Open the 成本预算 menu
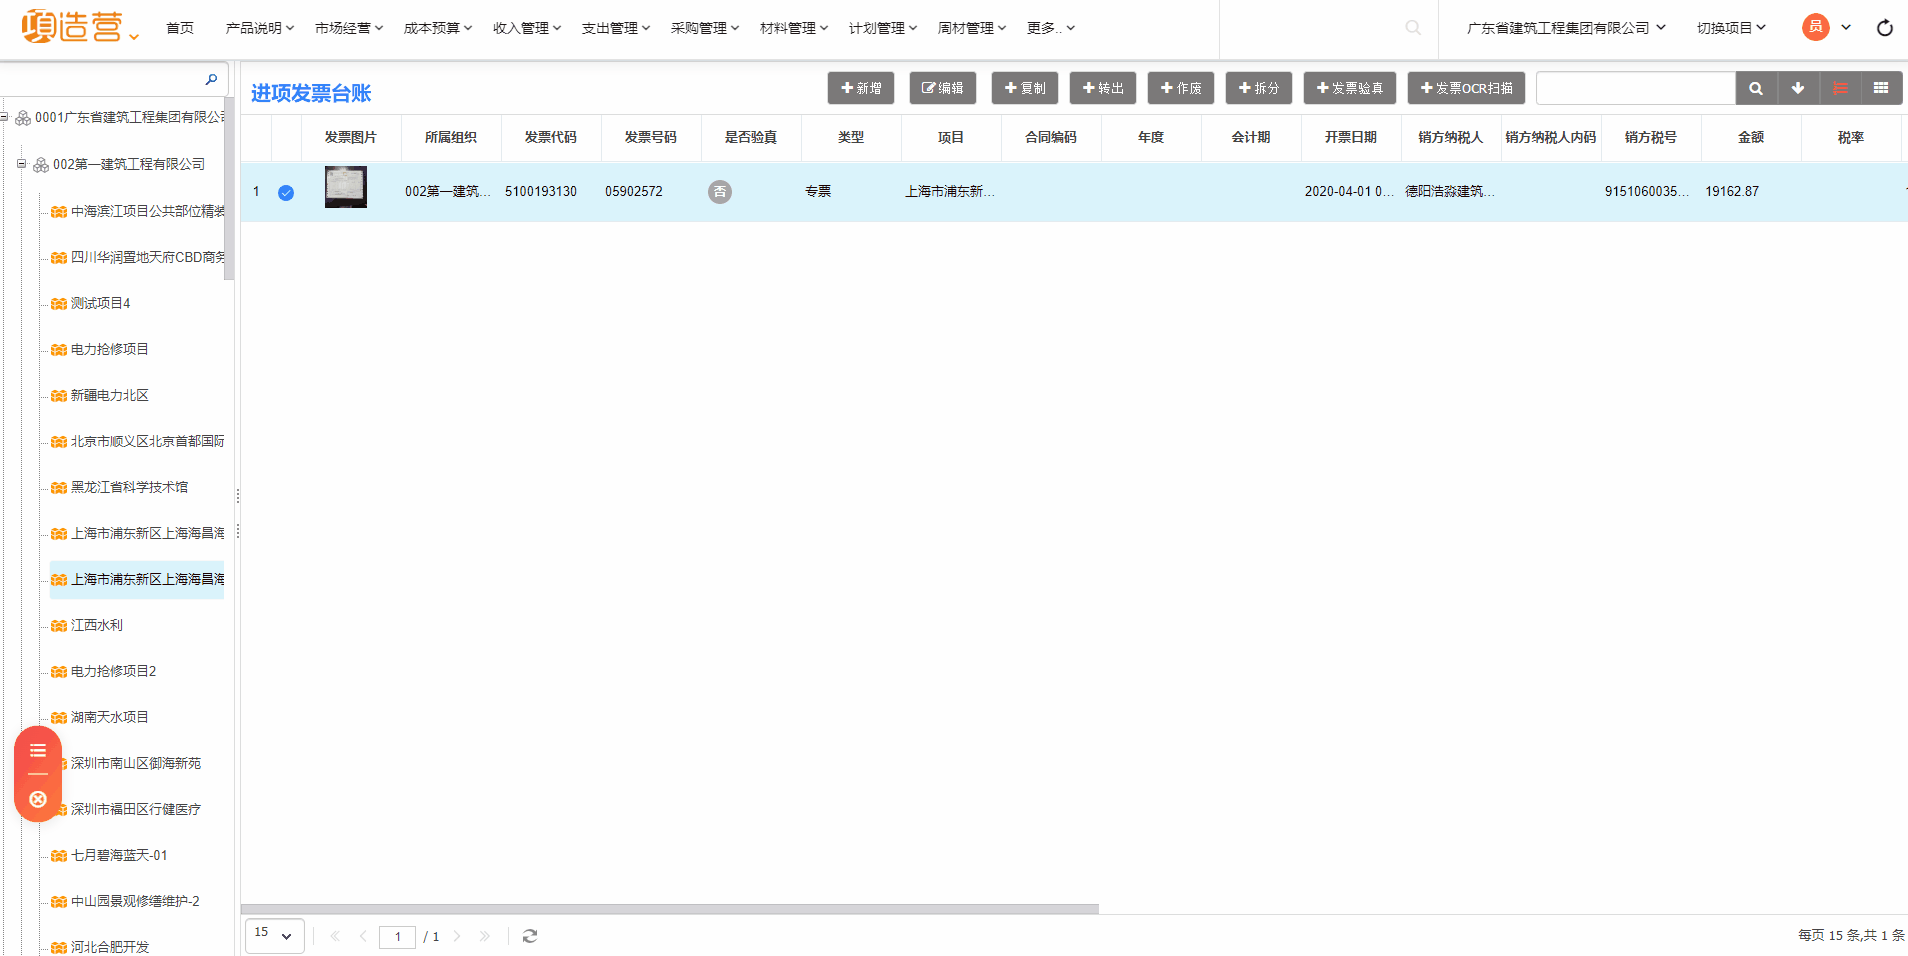 pyautogui.click(x=438, y=28)
